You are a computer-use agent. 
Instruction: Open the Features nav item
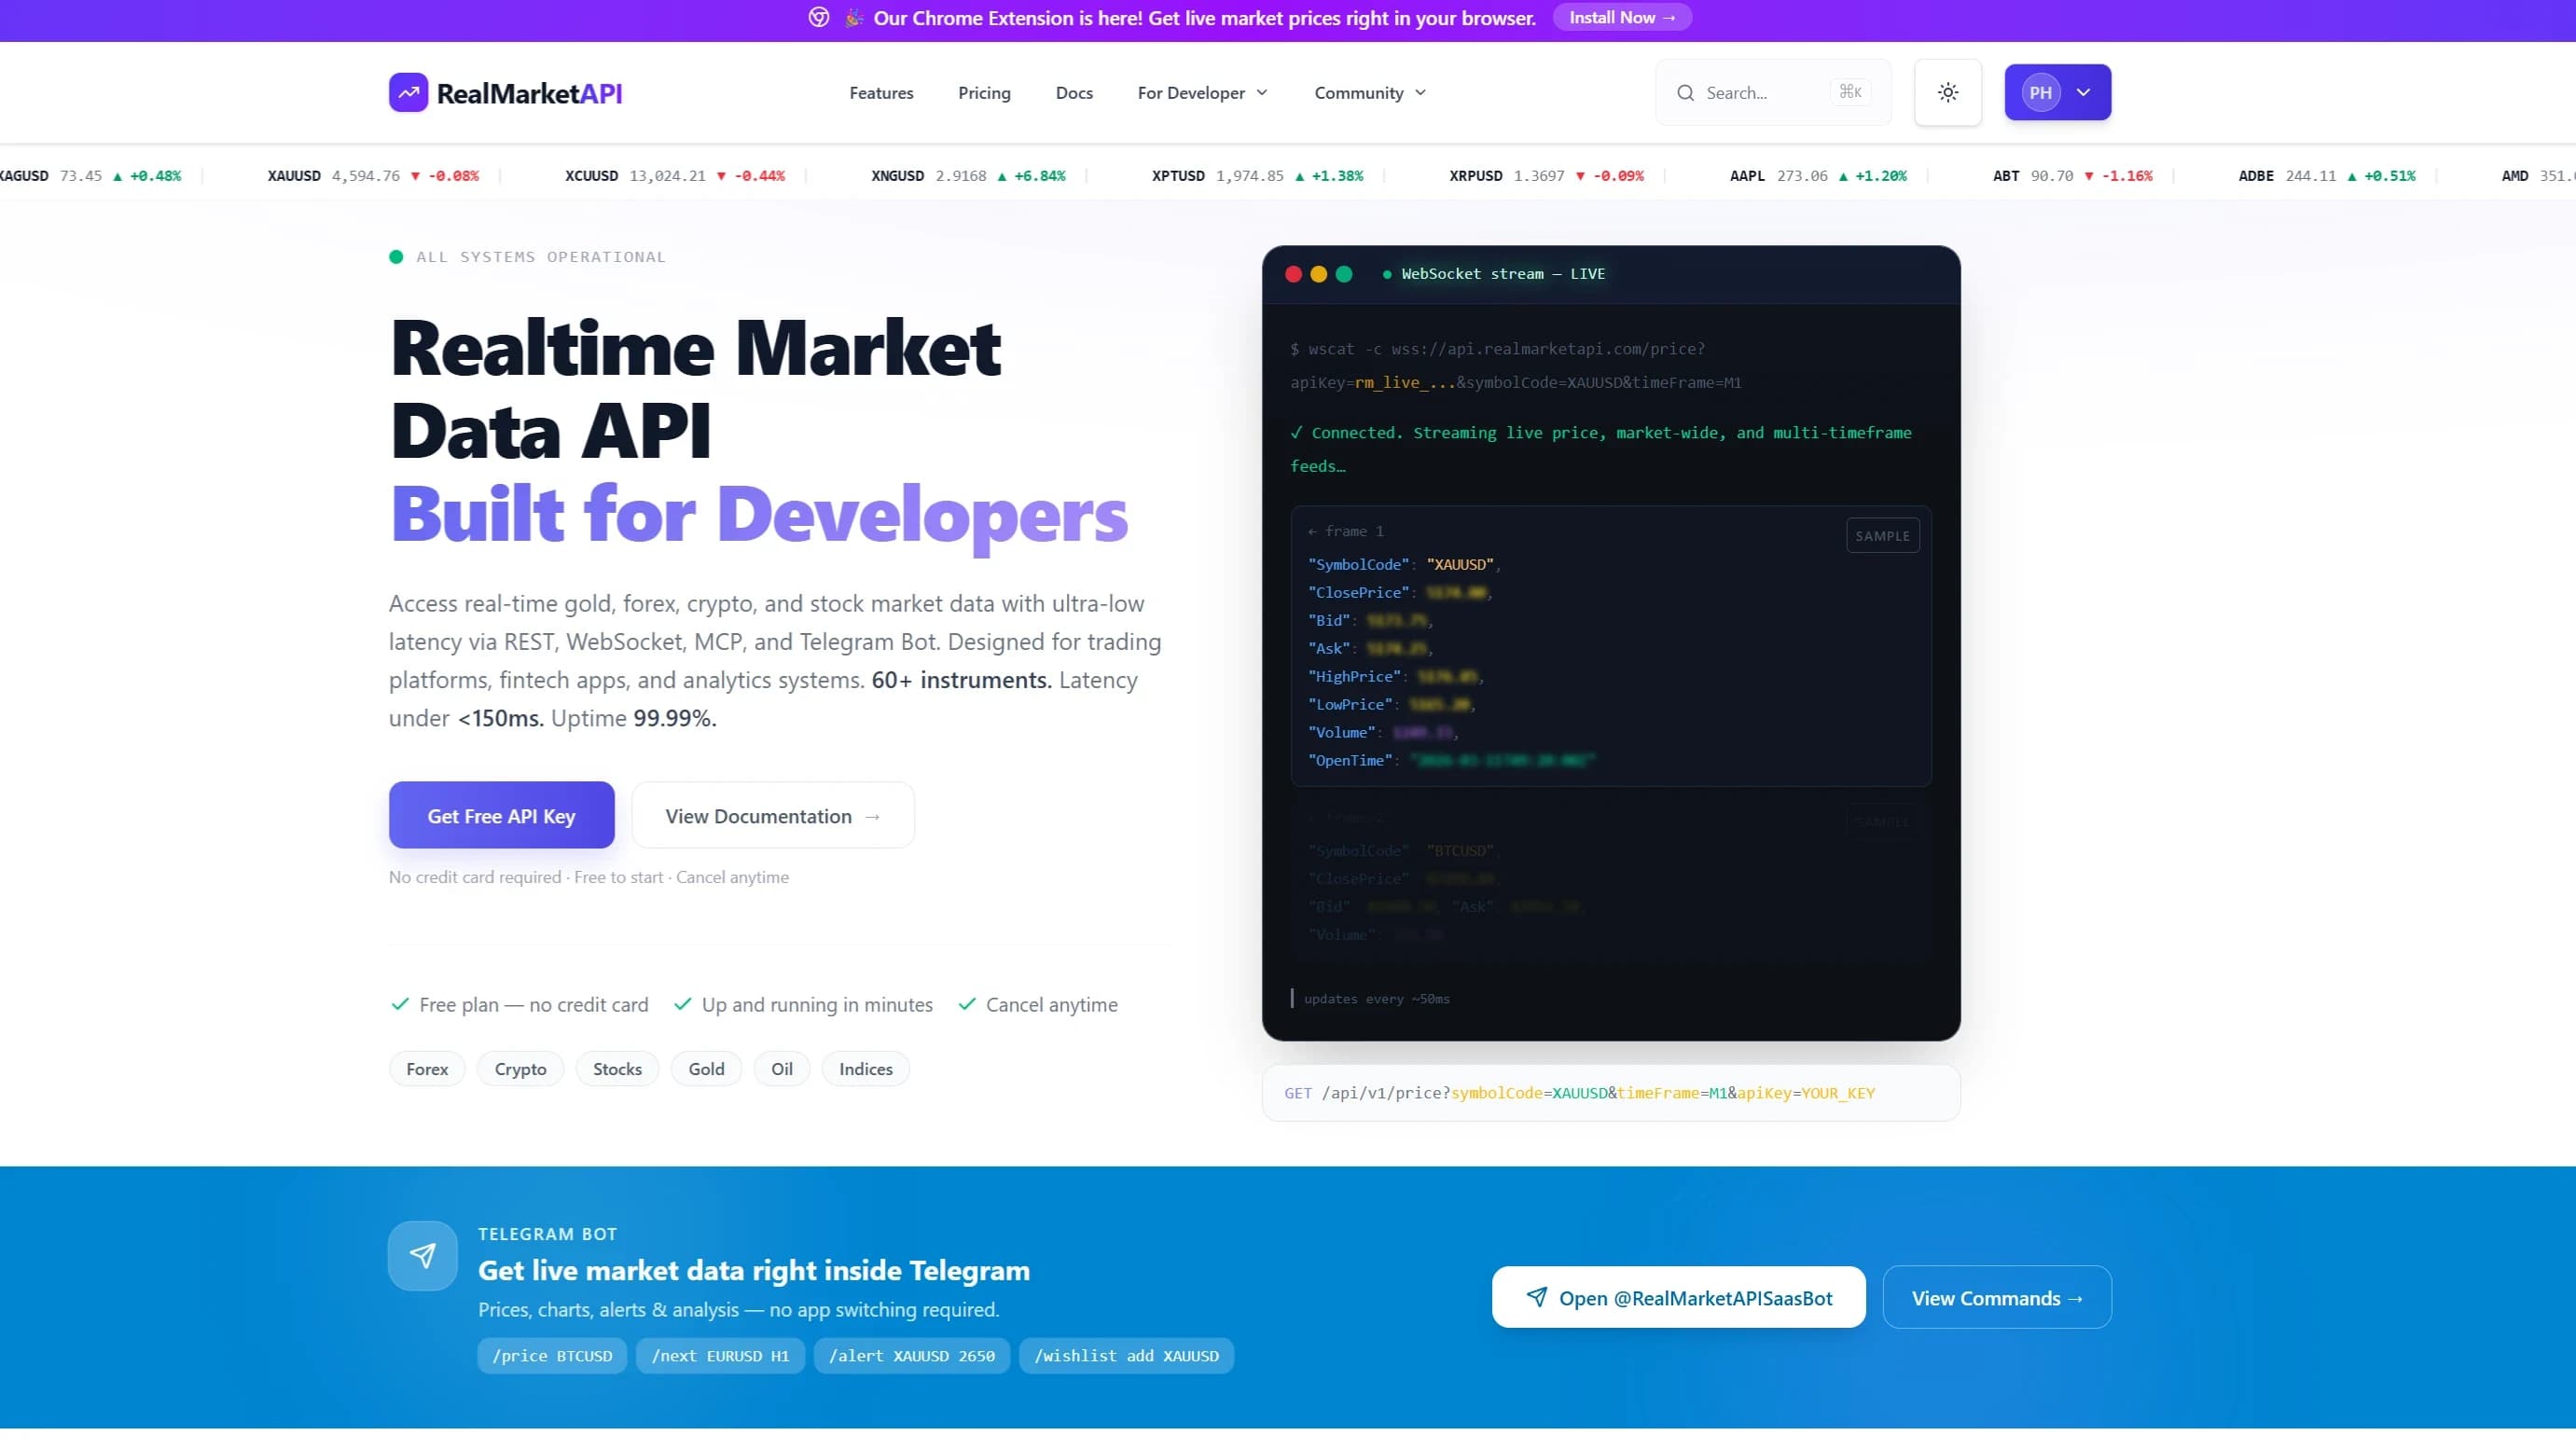point(881,93)
